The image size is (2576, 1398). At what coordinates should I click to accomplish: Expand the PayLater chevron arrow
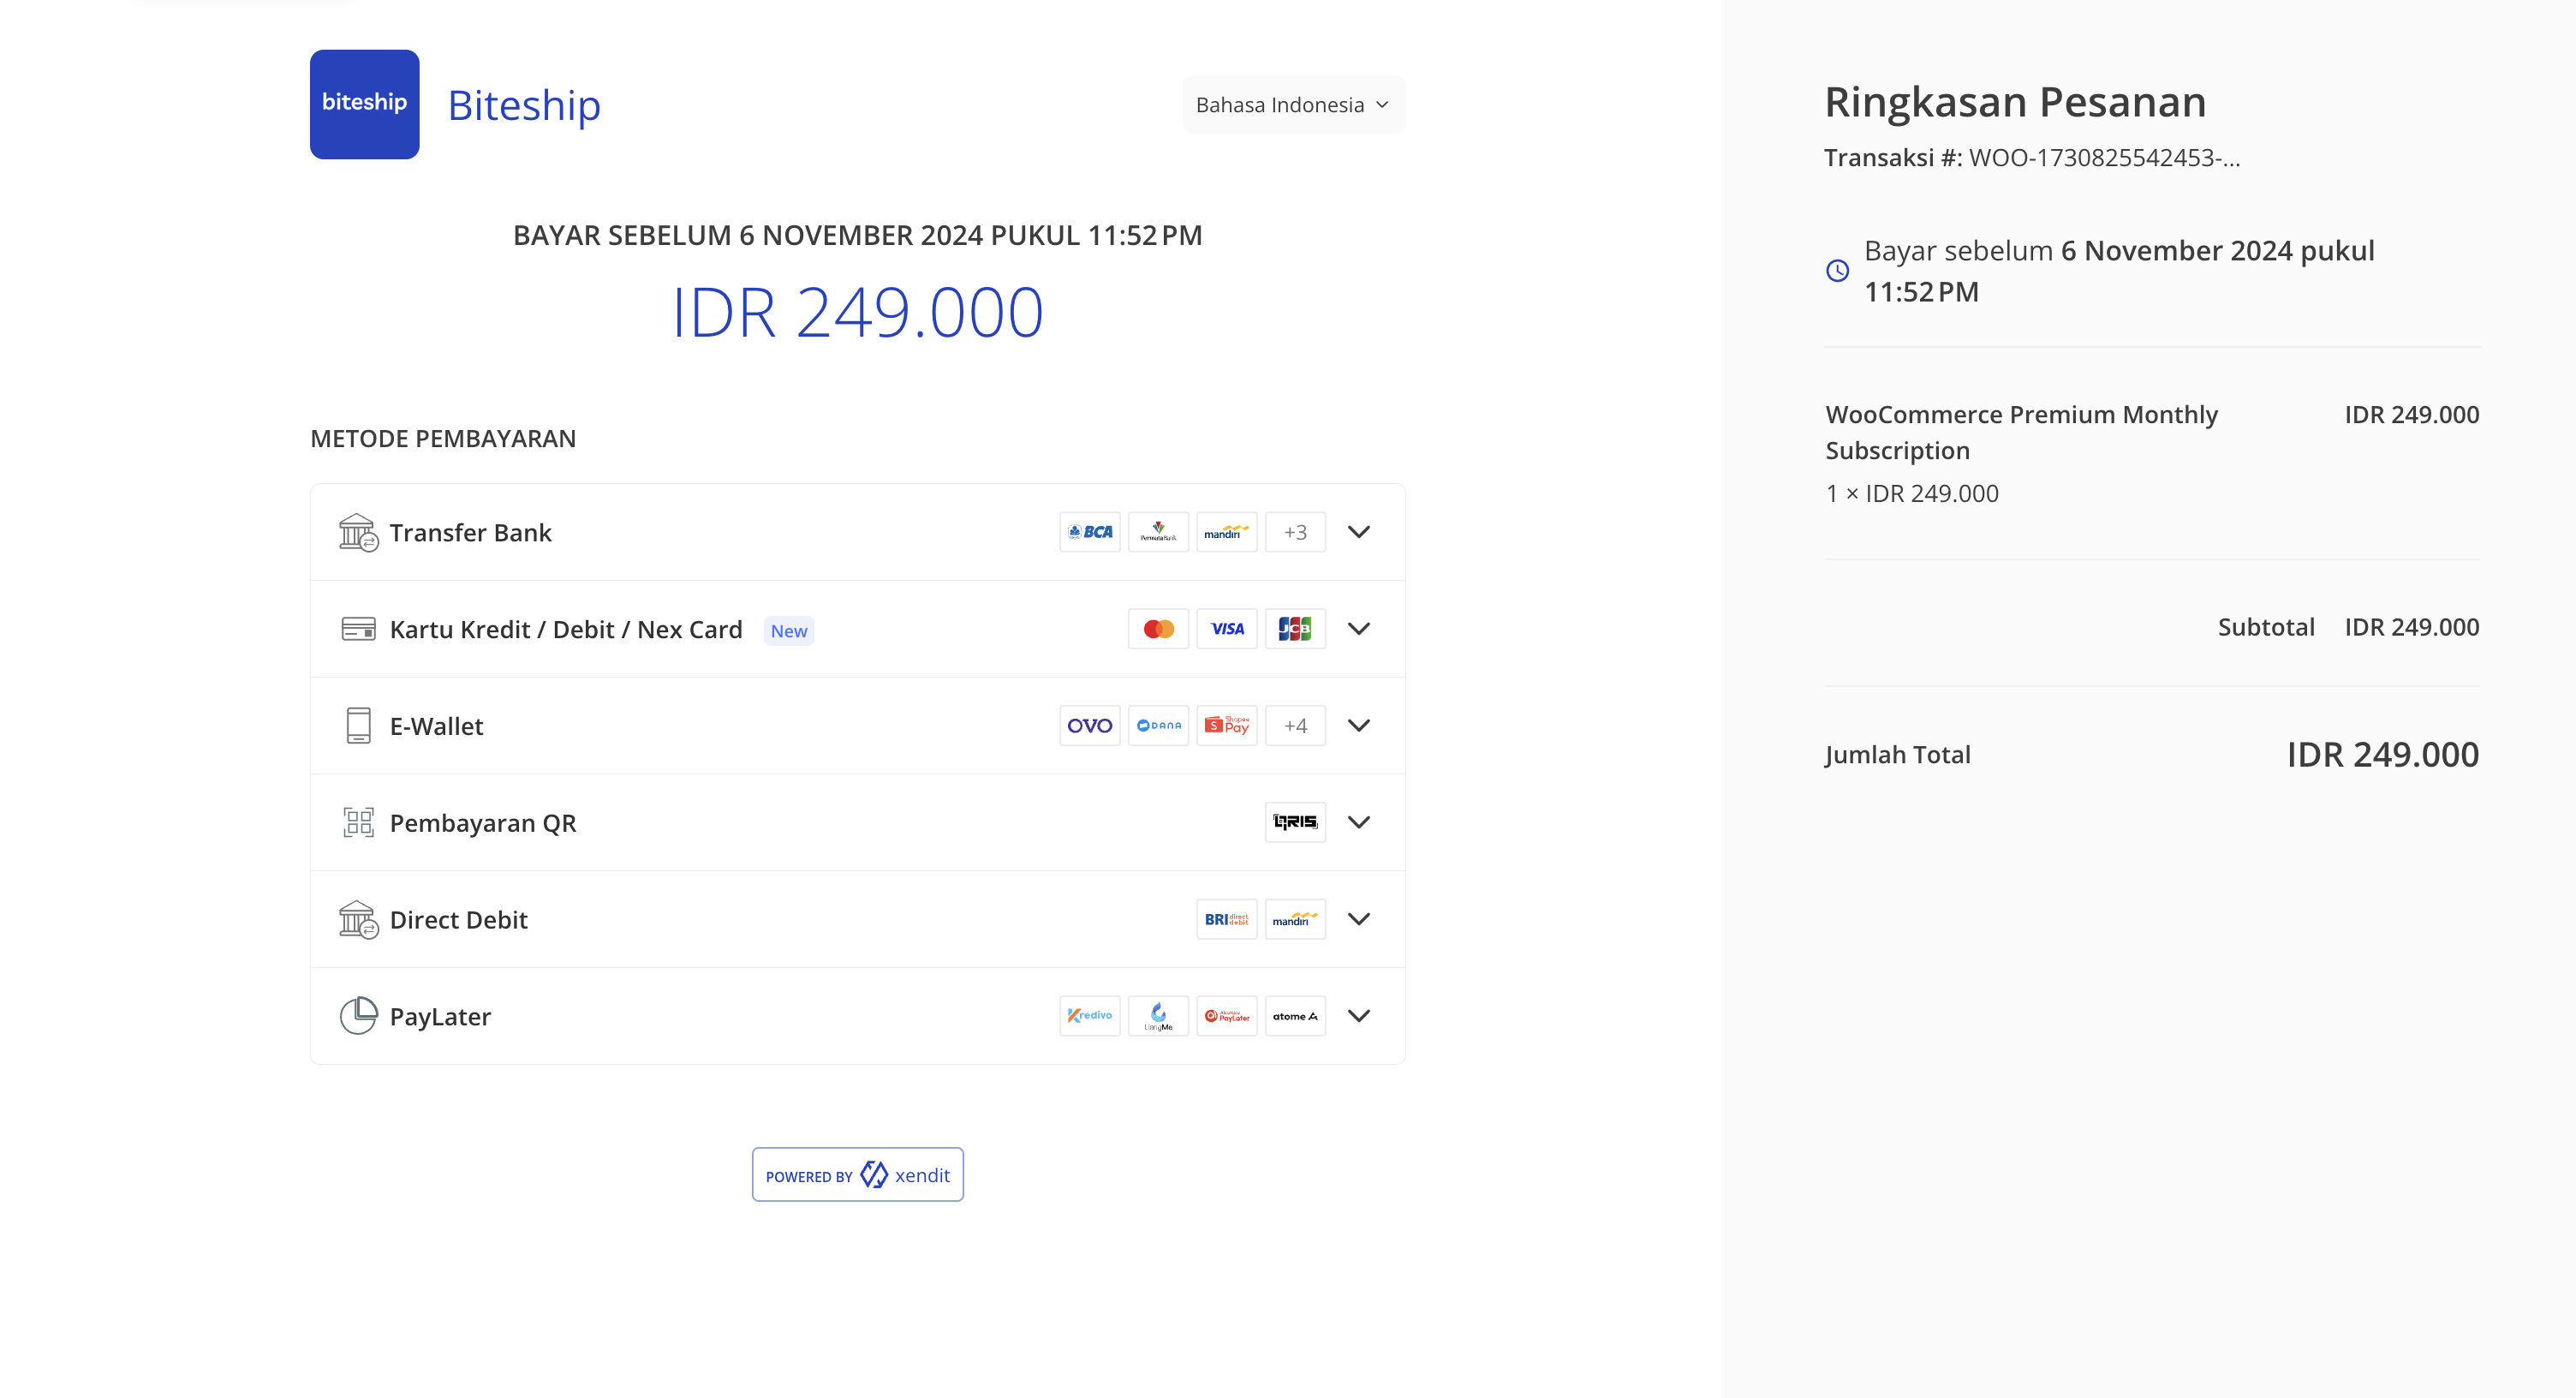tap(1358, 1016)
